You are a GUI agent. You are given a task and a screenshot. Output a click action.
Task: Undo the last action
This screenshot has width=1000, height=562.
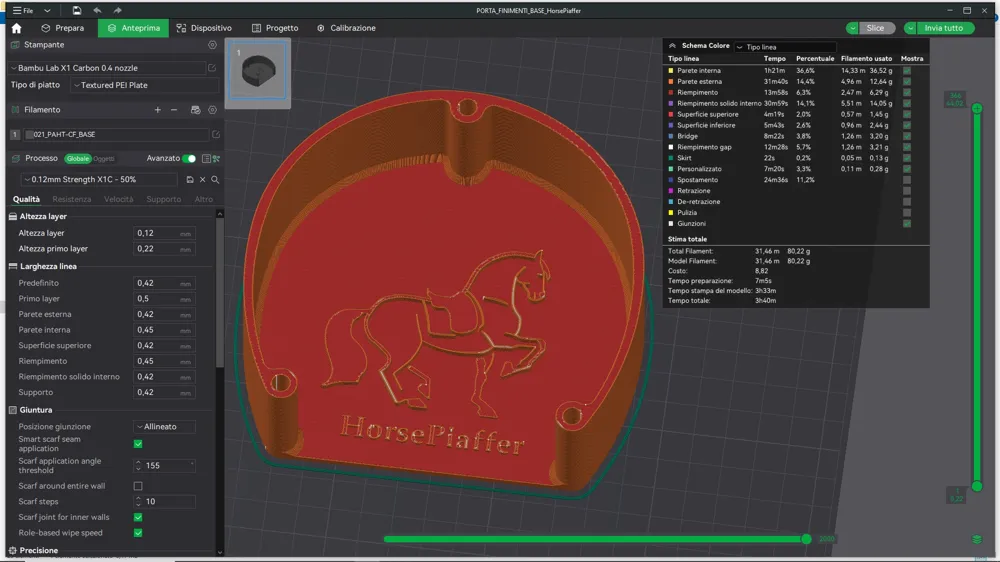point(97,10)
